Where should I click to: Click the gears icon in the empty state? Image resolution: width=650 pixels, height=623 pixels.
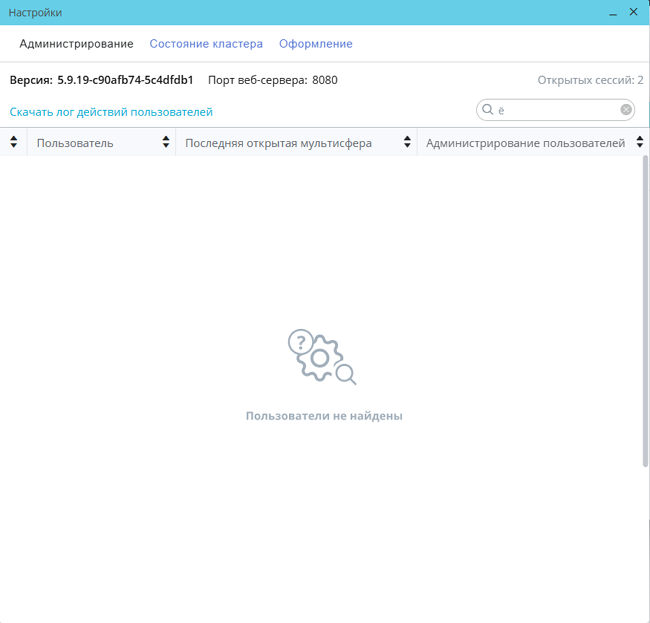tap(322, 357)
